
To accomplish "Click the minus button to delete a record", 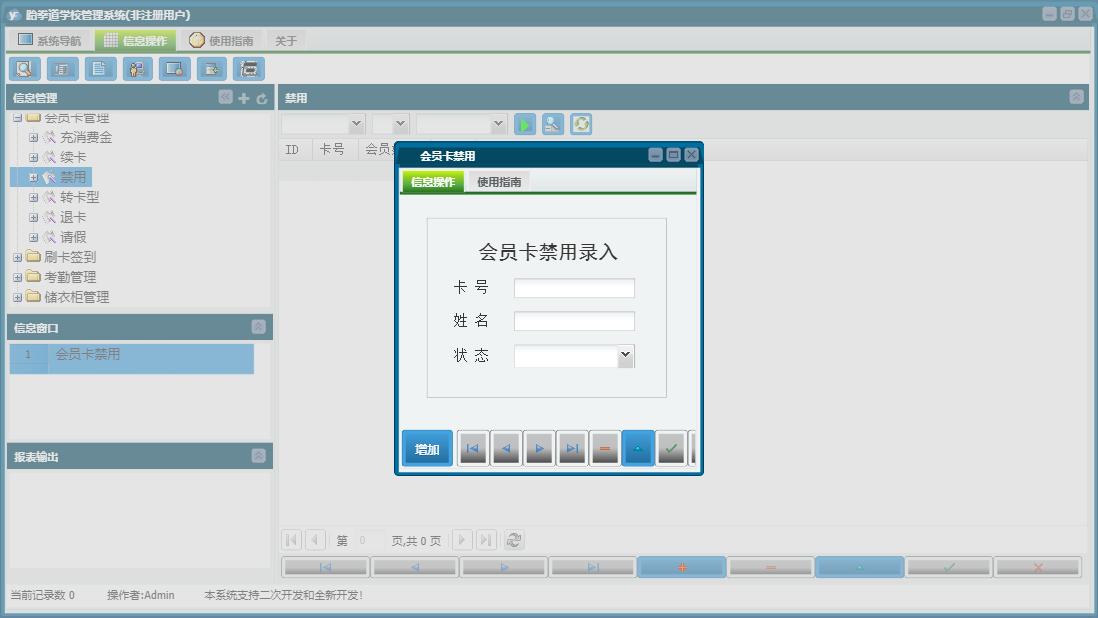I will pos(605,448).
